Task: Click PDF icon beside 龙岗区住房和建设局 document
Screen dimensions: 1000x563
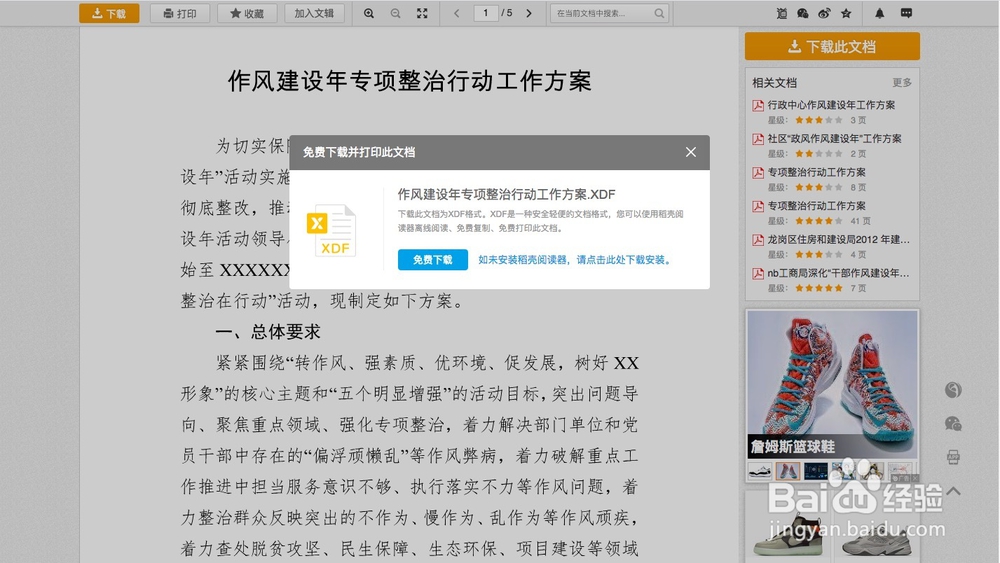Action: pyautogui.click(x=758, y=240)
